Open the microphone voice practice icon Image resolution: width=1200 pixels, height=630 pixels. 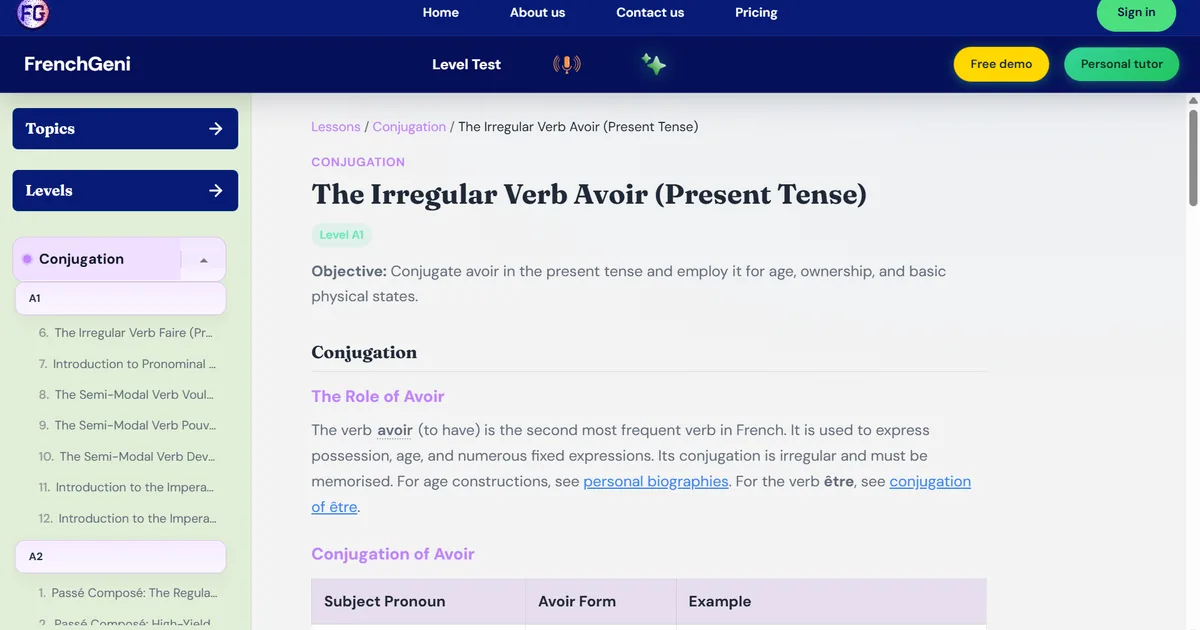pos(567,64)
